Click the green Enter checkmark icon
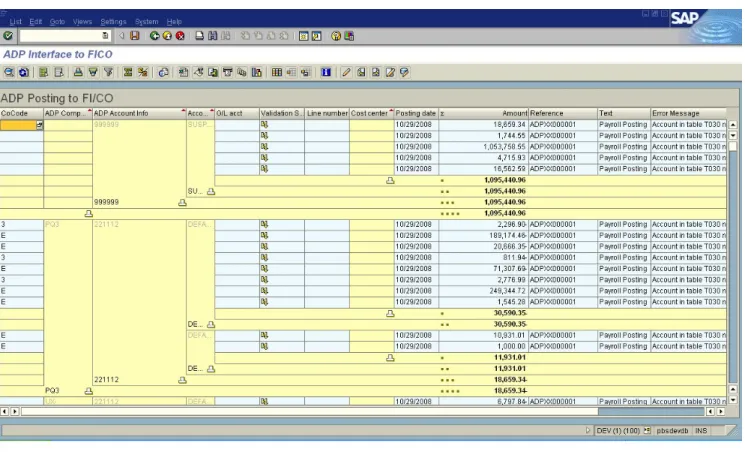The height and width of the screenshot is (452, 745). [8, 36]
